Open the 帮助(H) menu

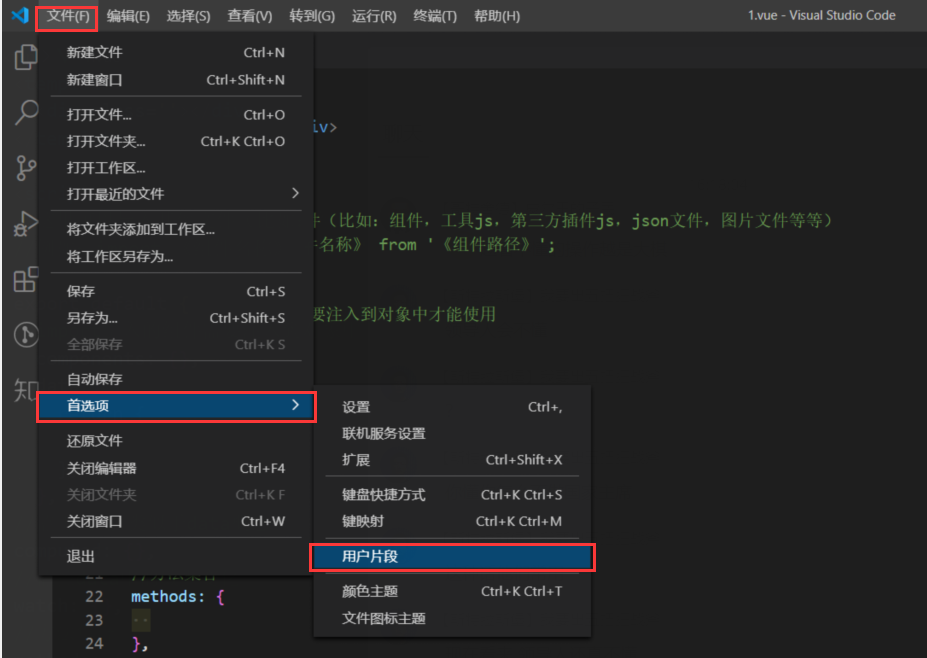(x=497, y=16)
